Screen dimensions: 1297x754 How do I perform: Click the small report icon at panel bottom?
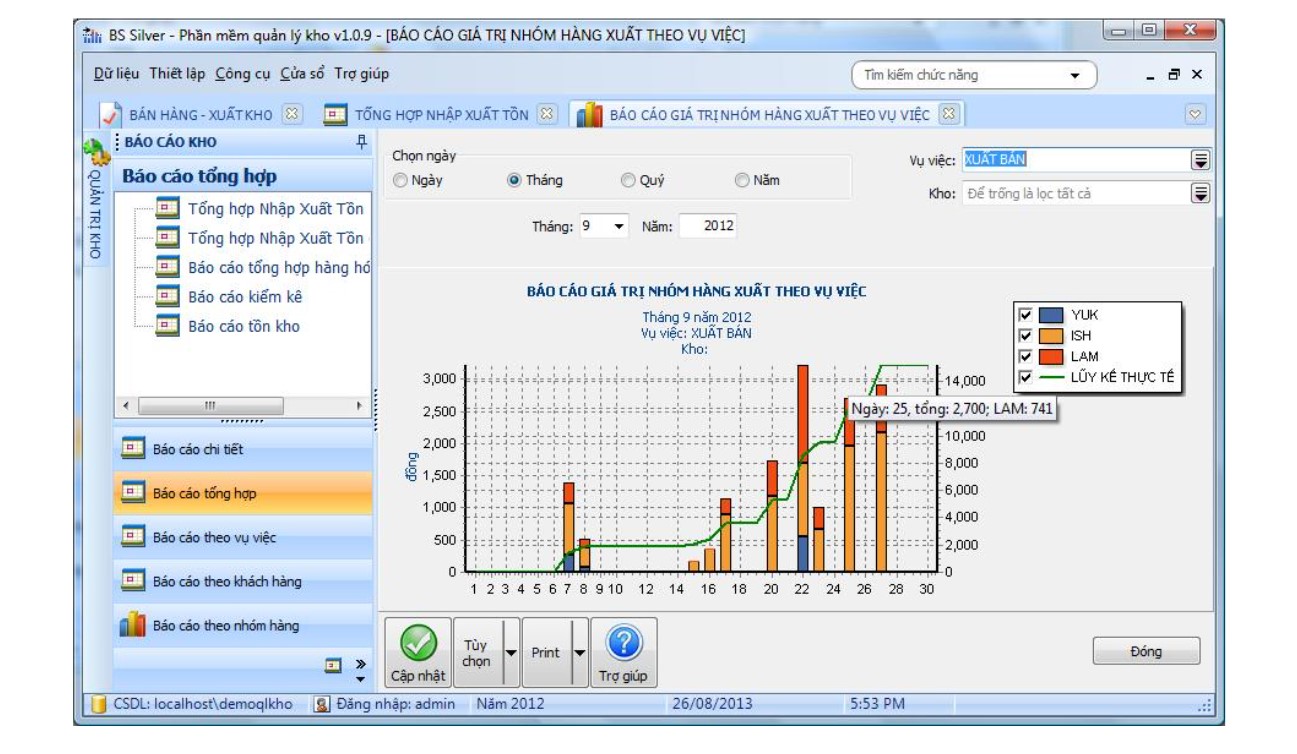tap(334, 664)
